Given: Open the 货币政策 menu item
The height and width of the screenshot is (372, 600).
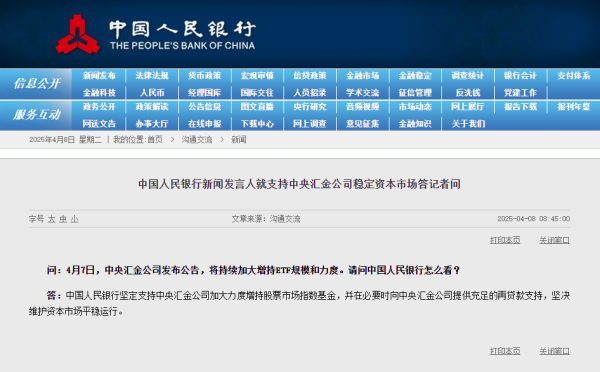Looking at the screenshot, I should click(205, 76).
